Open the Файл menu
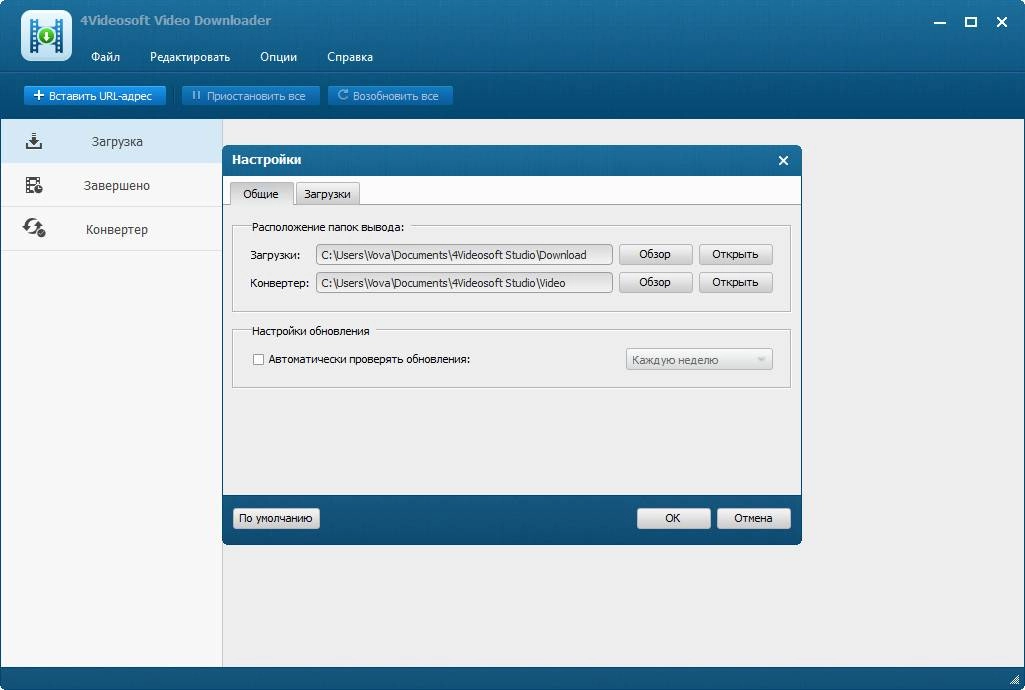 point(105,57)
